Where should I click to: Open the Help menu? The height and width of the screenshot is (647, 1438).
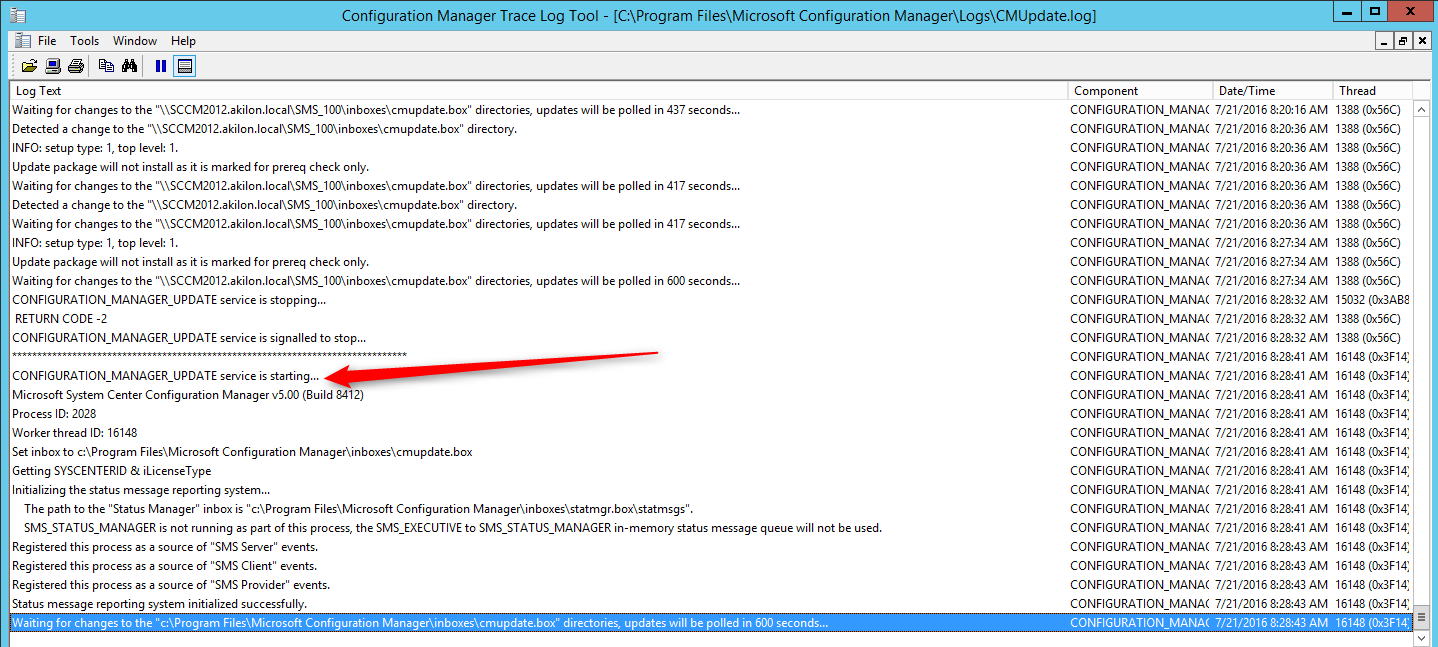coord(183,41)
